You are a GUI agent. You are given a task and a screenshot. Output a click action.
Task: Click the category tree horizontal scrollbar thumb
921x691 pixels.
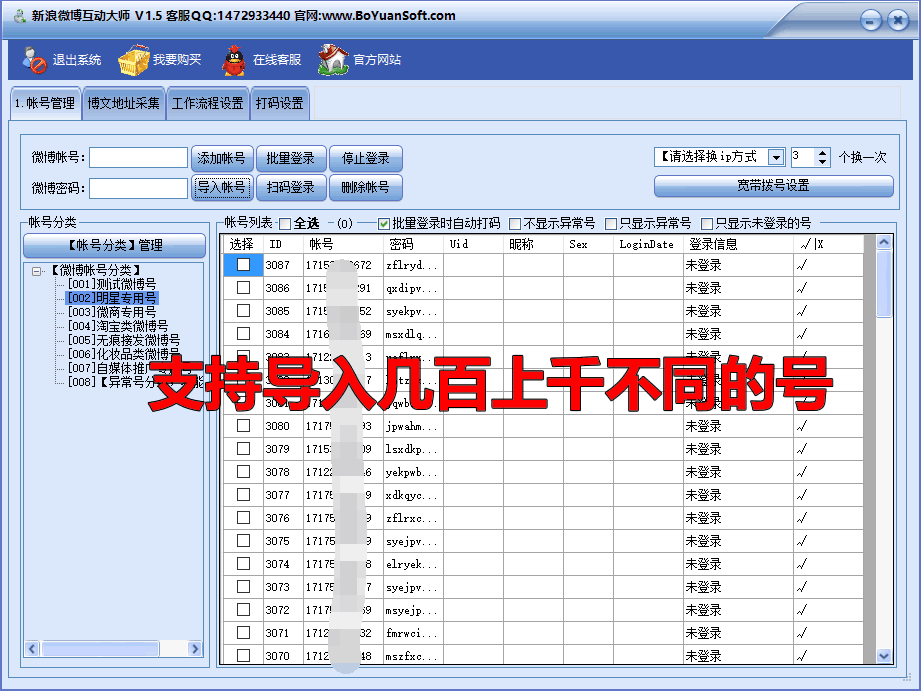(x=100, y=649)
